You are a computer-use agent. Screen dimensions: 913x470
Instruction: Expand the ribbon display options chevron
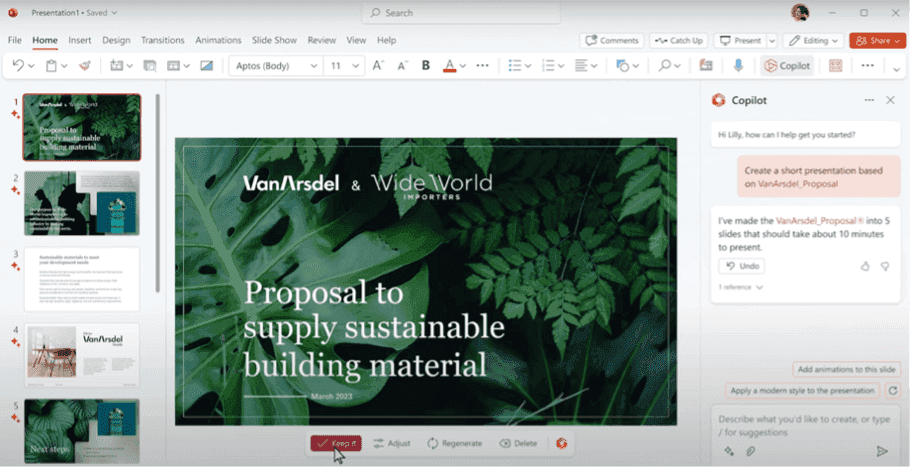coord(897,69)
